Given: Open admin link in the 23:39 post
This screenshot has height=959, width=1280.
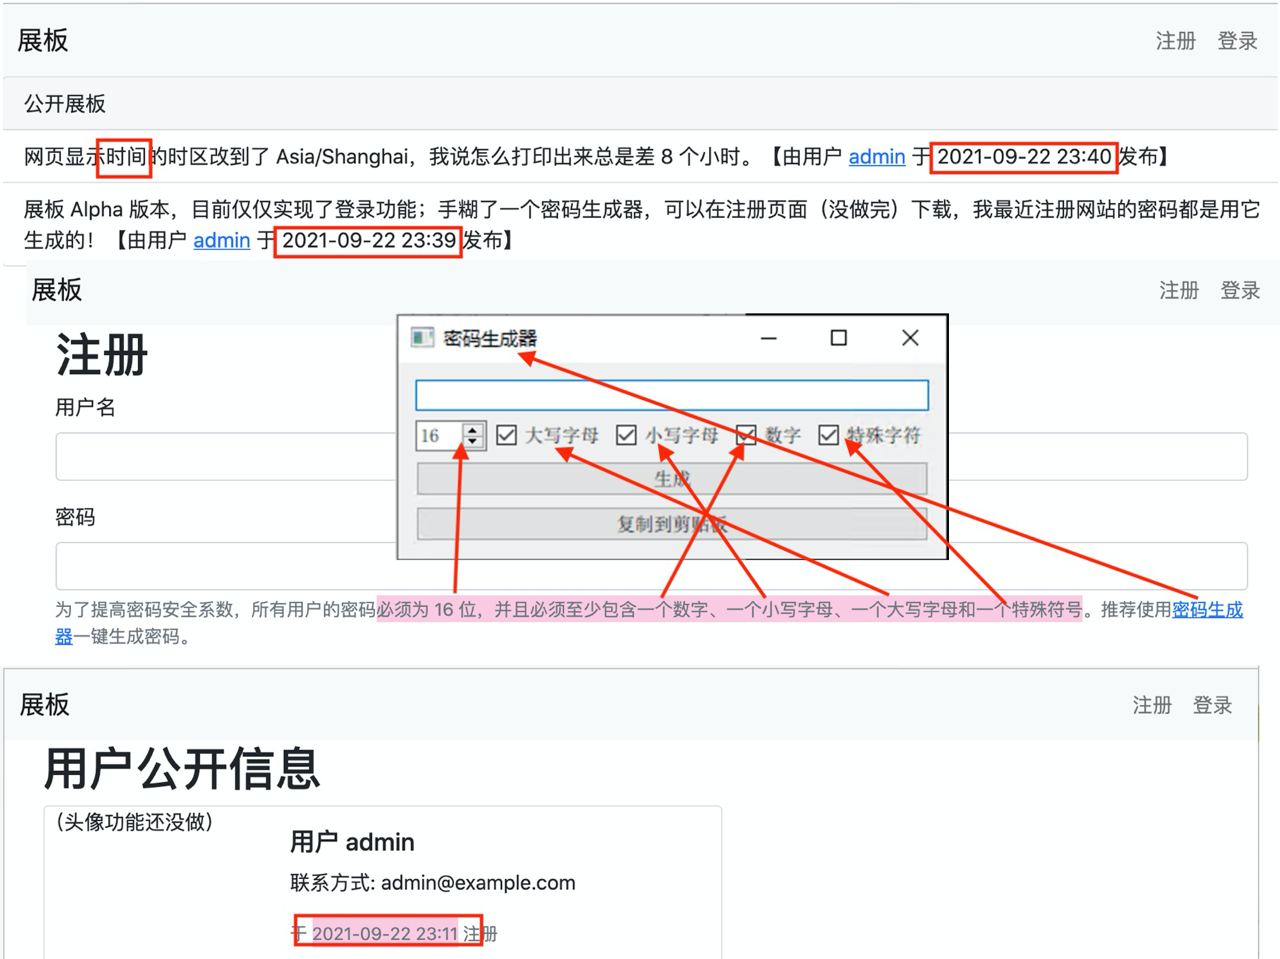Looking at the screenshot, I should [221, 240].
